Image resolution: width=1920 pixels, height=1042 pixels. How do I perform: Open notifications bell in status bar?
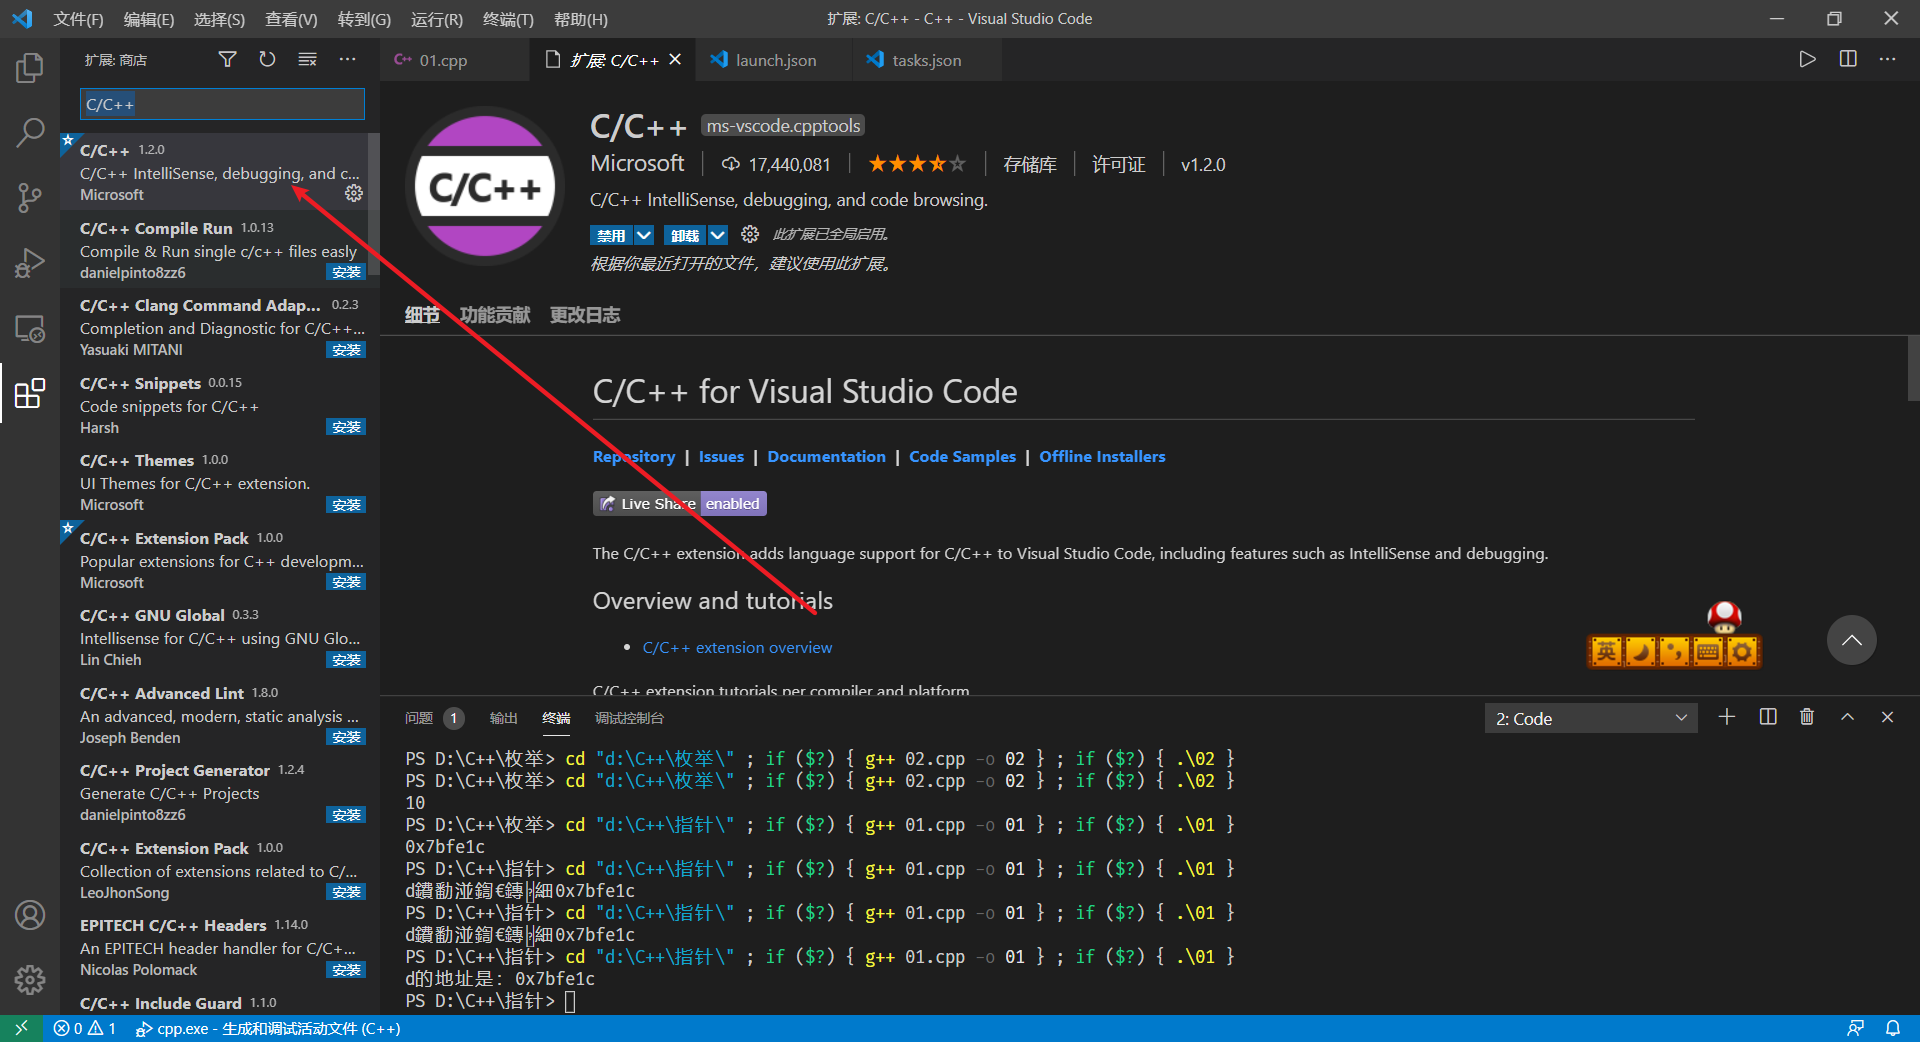pyautogui.click(x=1893, y=1028)
